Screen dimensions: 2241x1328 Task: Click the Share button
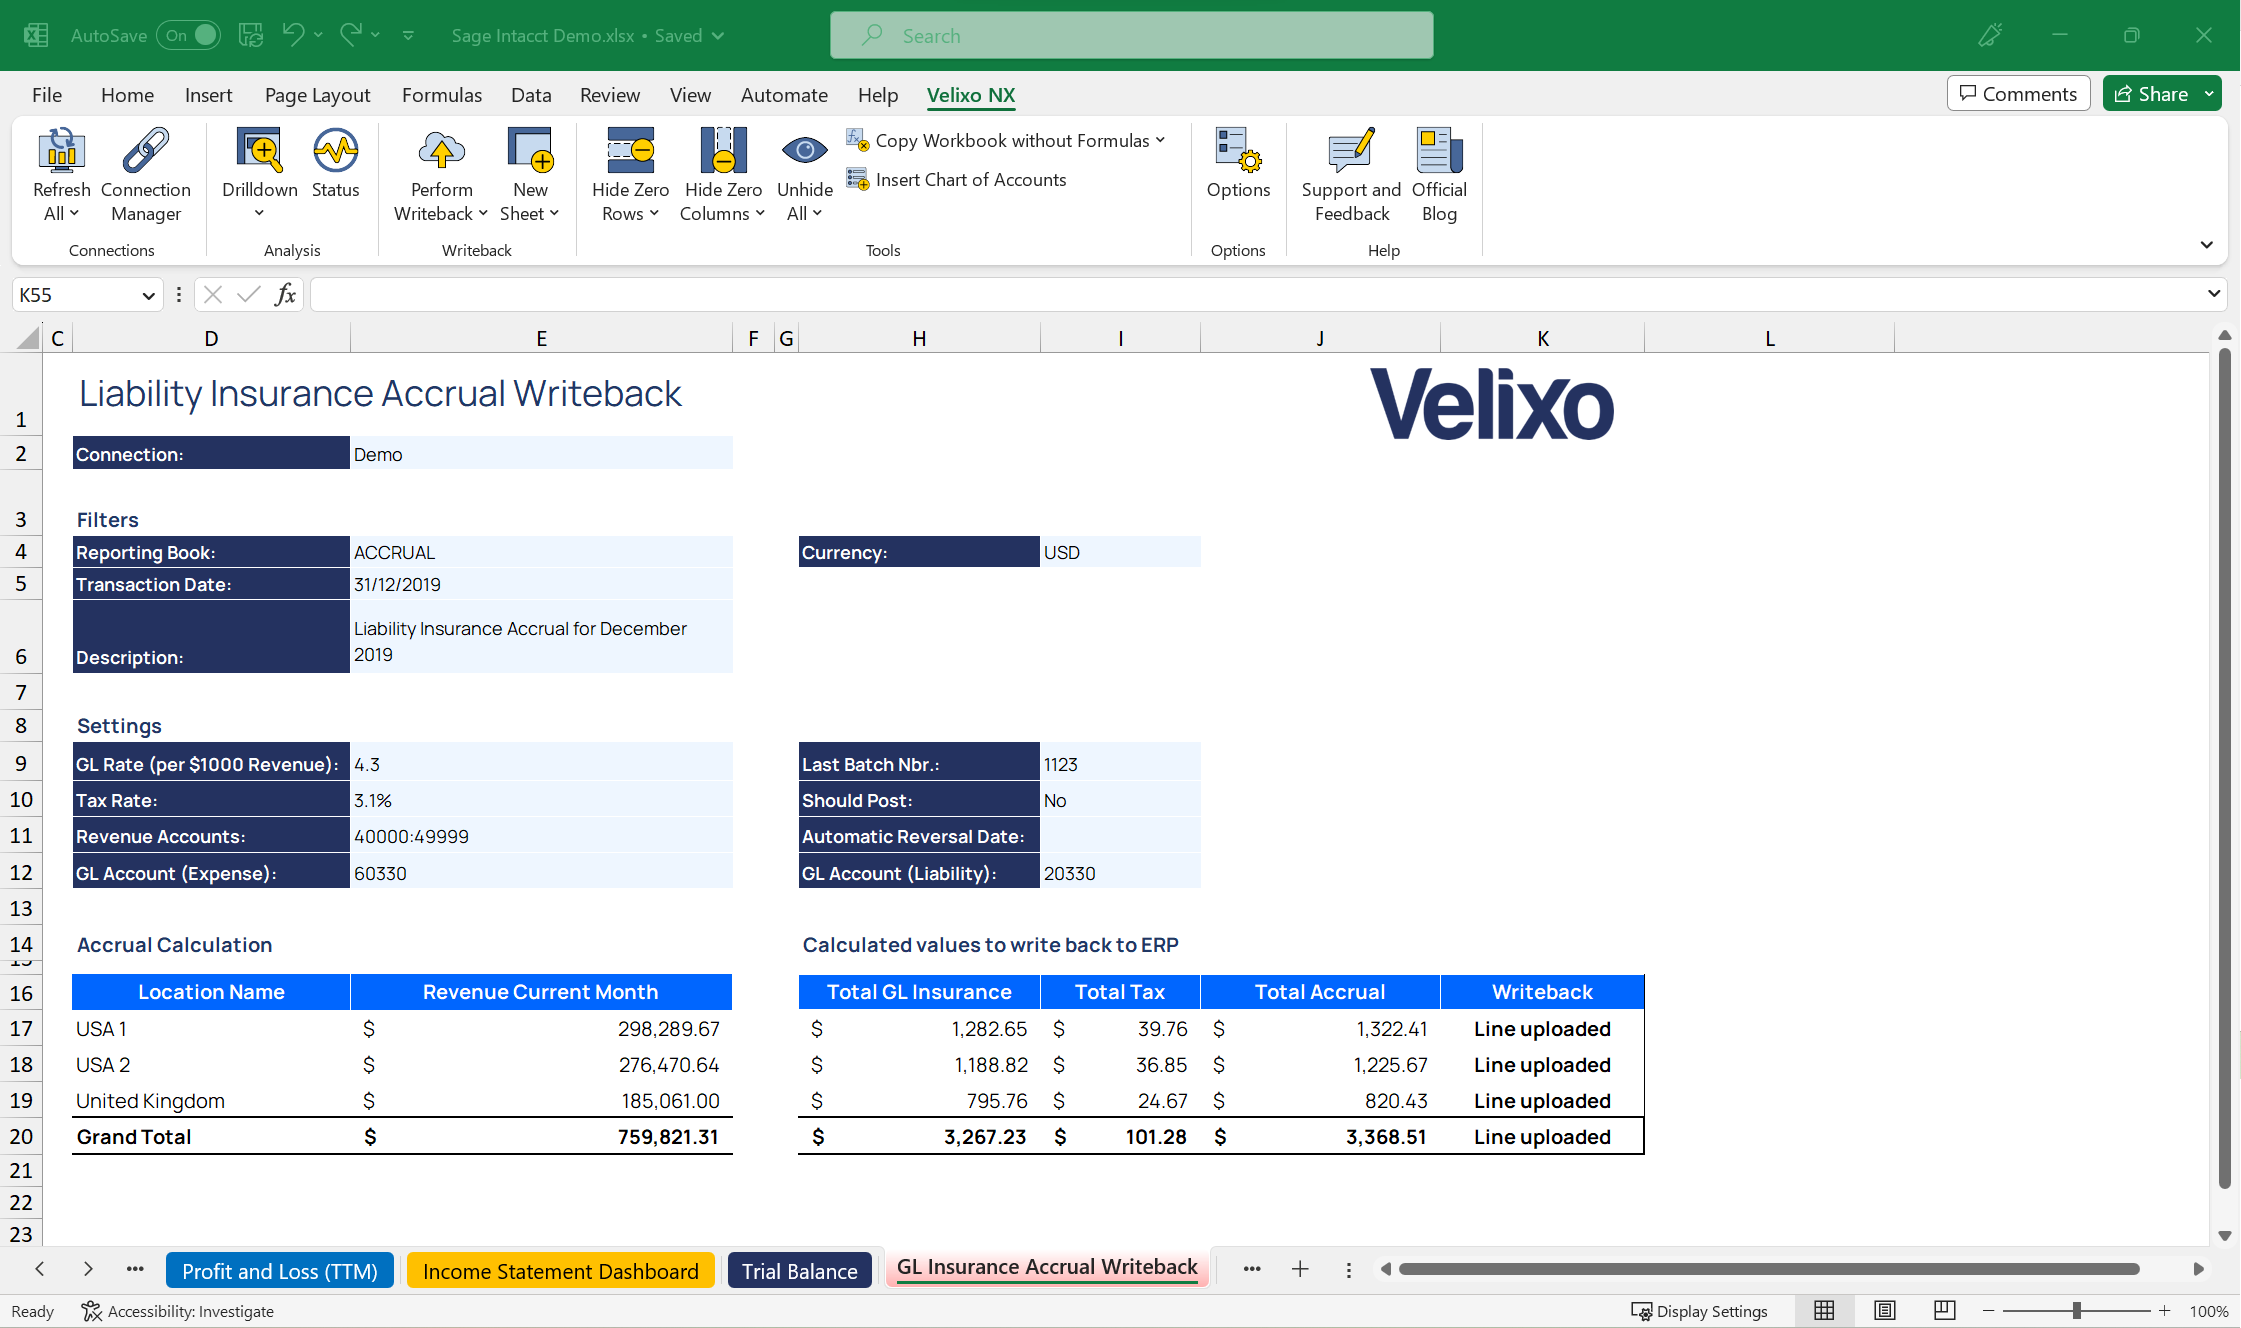[x=2160, y=93]
